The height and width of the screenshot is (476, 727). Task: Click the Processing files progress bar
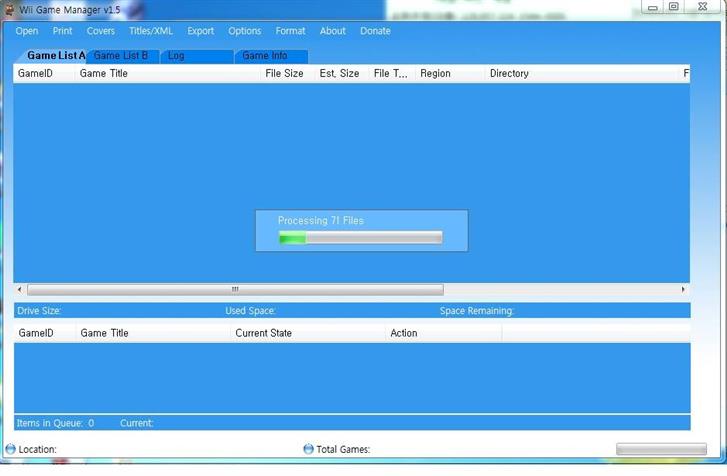click(360, 238)
